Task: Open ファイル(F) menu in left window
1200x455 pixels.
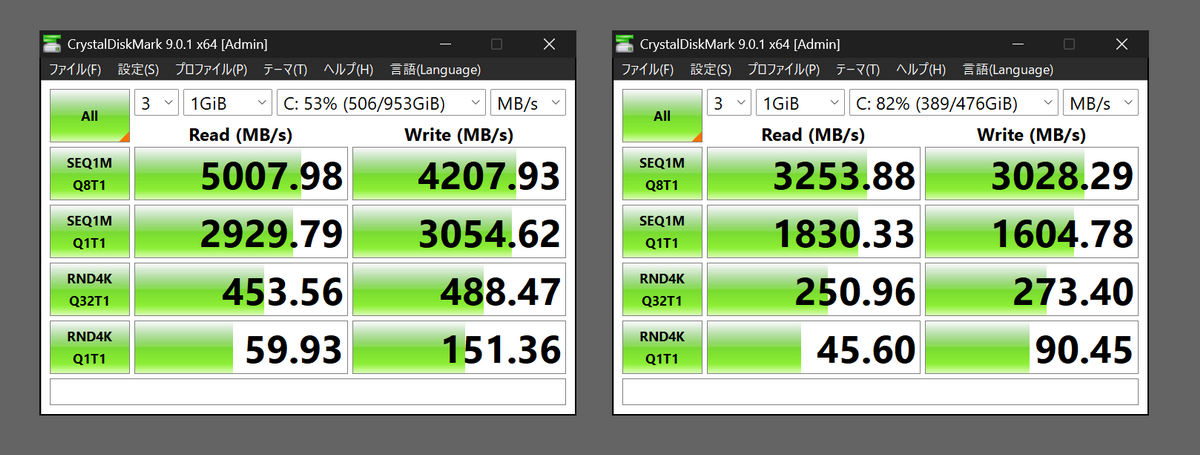Action: [75, 69]
